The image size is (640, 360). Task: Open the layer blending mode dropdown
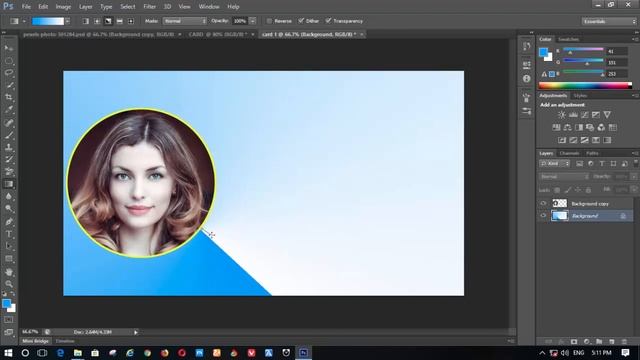(x=564, y=177)
